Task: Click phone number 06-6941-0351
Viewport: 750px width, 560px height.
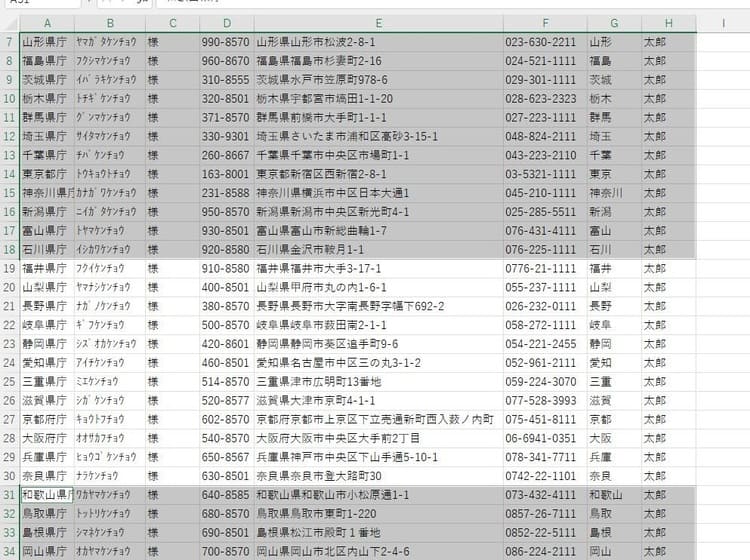Action: [545, 439]
